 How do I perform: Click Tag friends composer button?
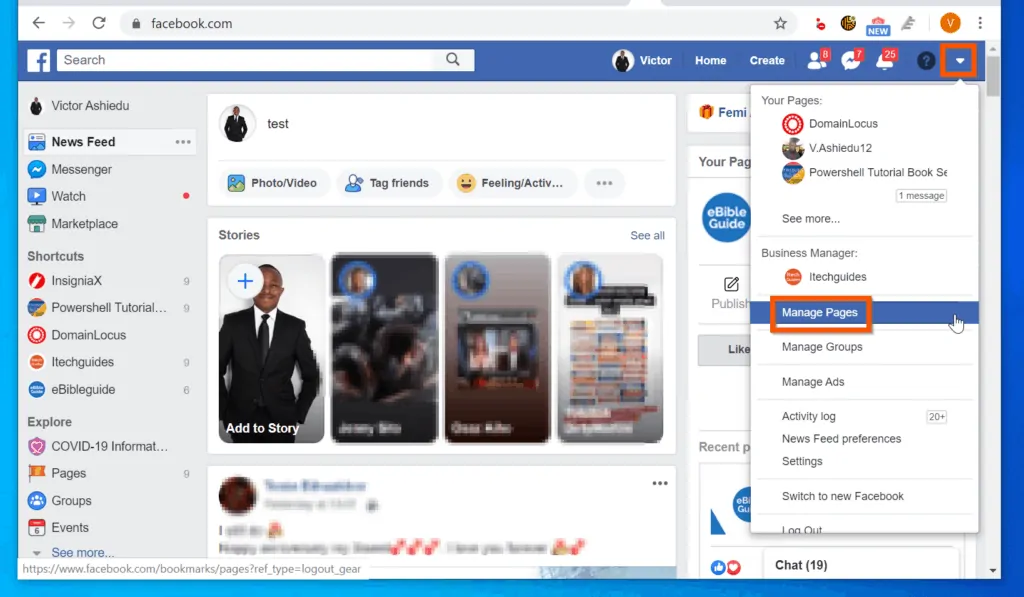[x=389, y=183]
